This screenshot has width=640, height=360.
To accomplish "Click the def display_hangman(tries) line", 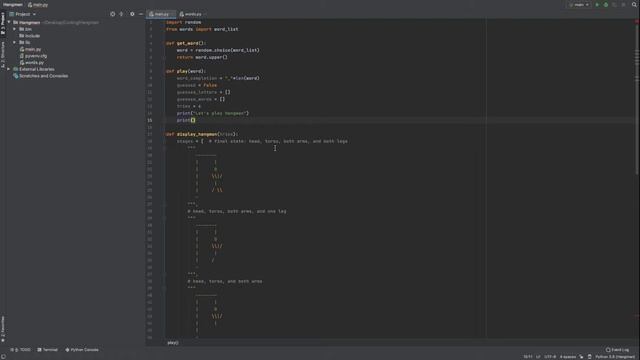I will coord(202,134).
